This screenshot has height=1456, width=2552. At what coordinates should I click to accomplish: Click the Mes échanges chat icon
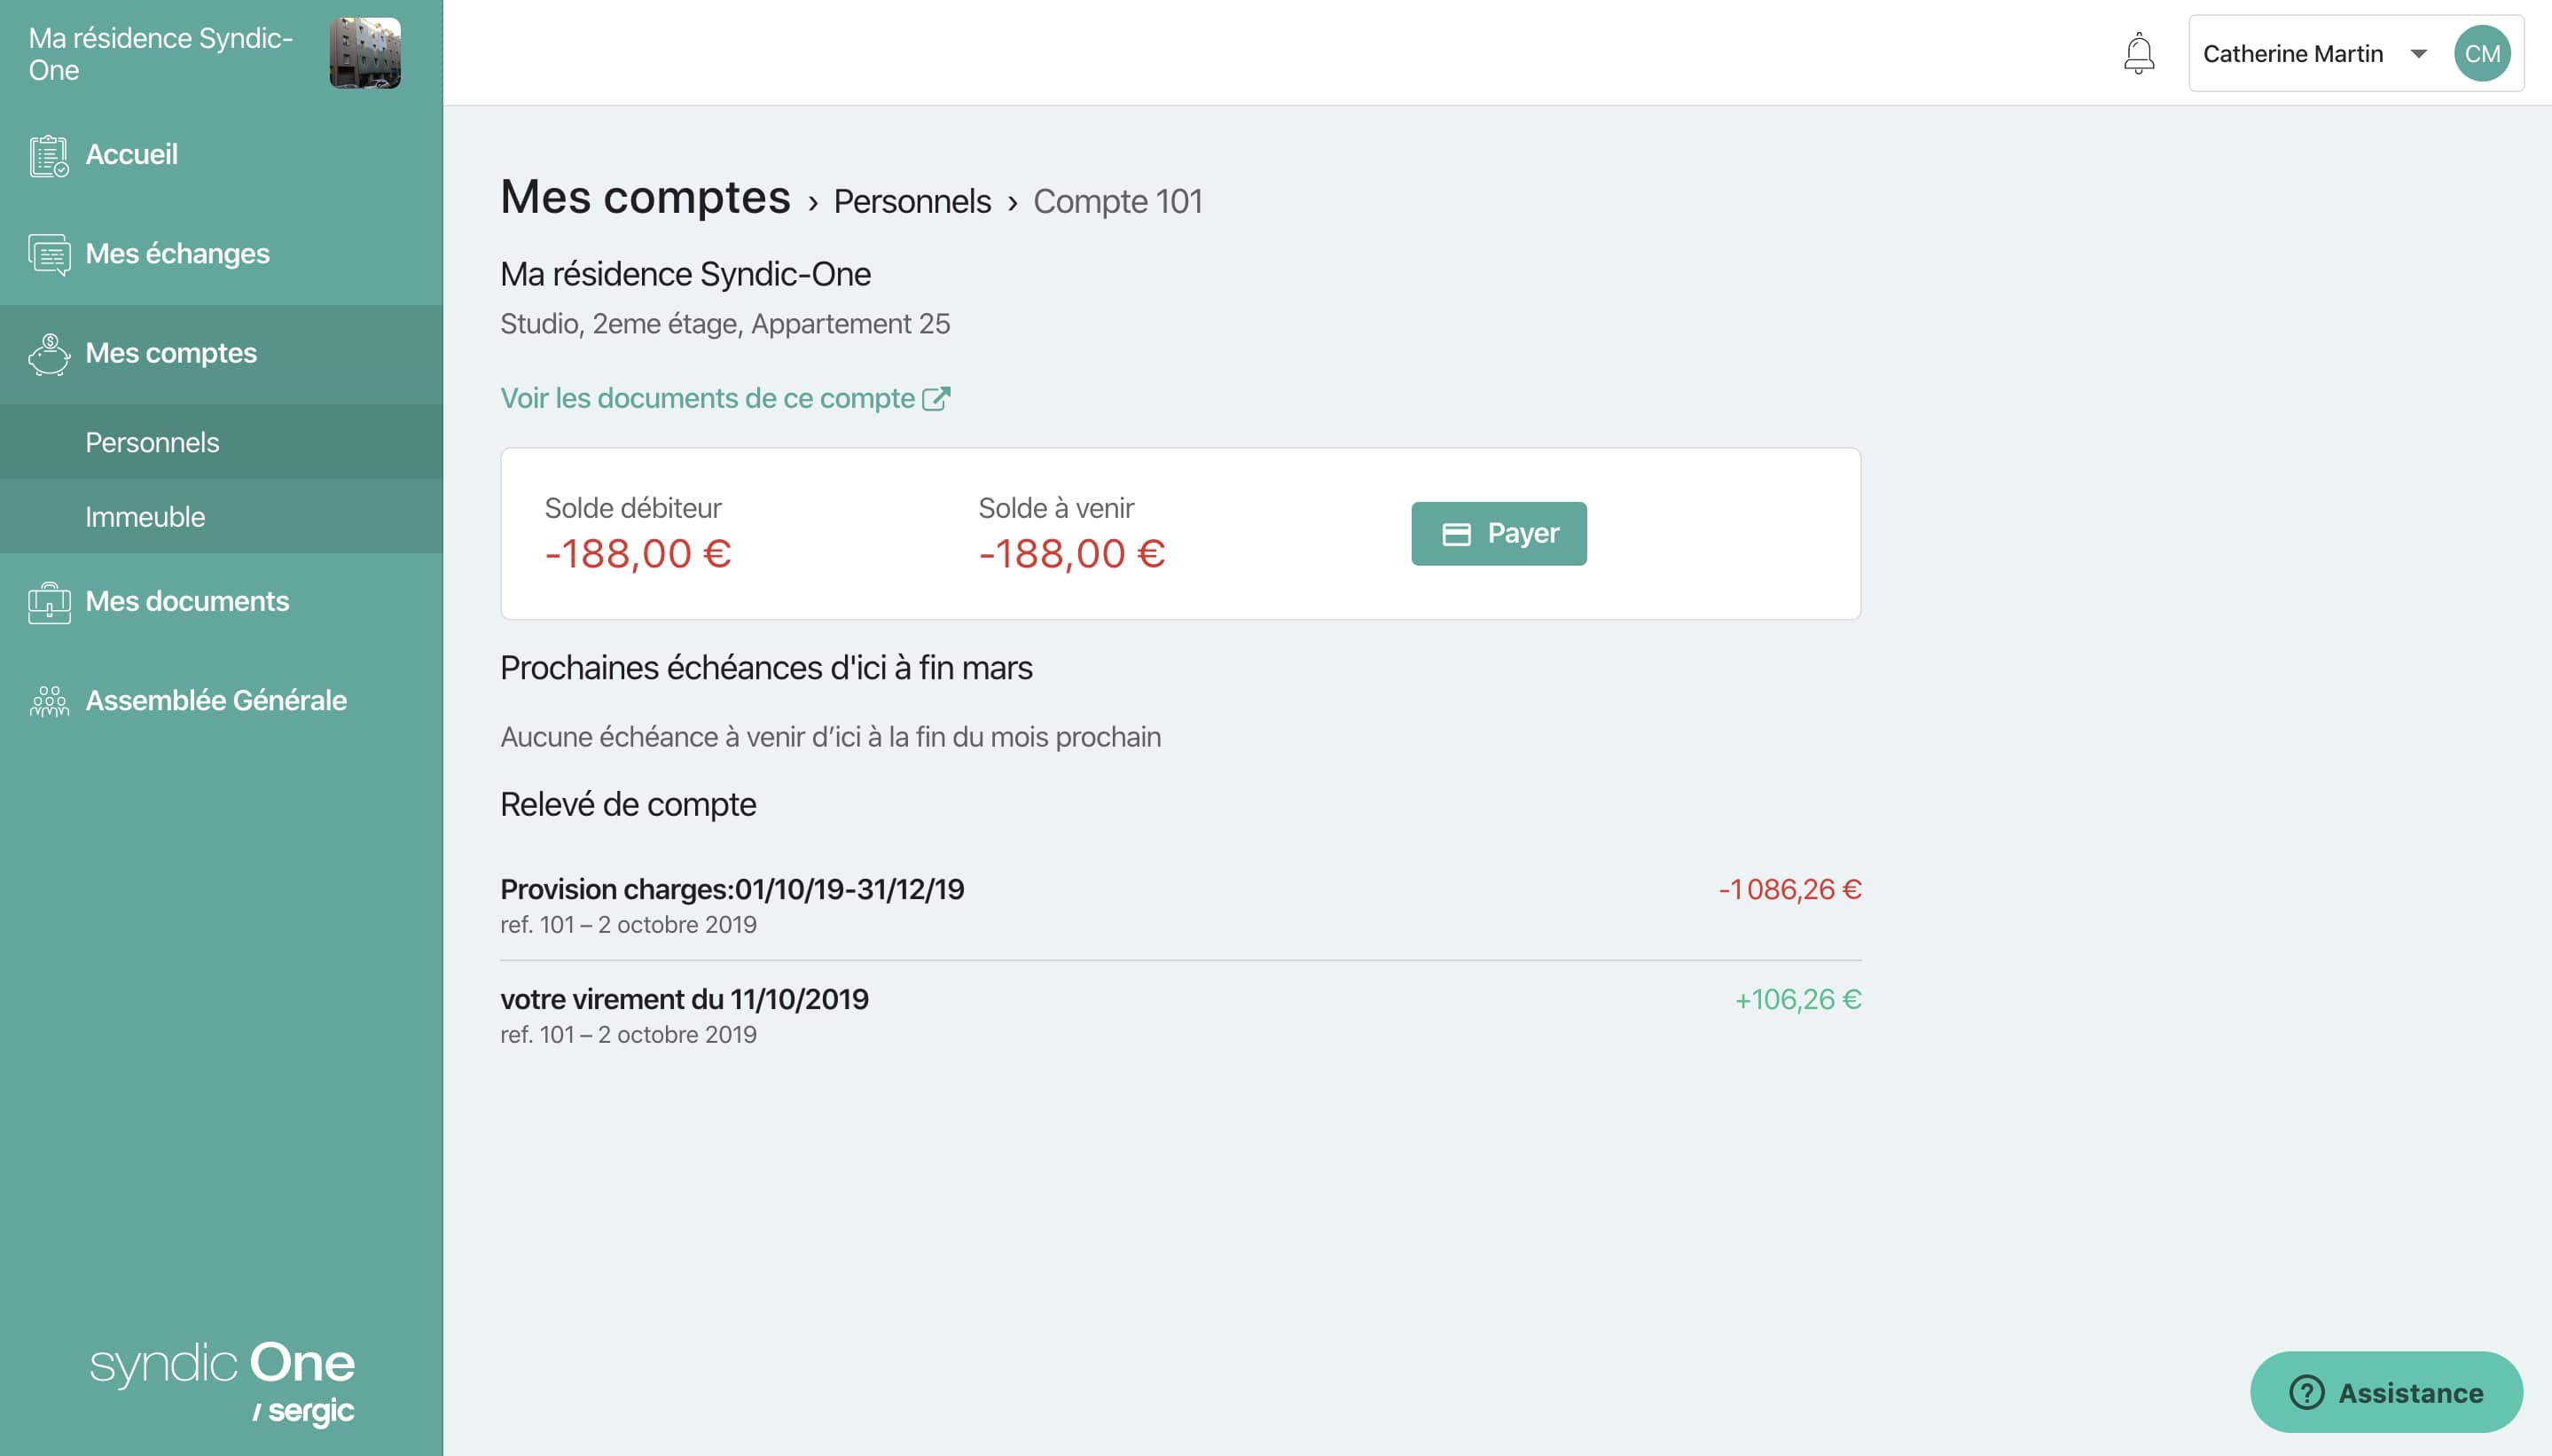coord(49,255)
